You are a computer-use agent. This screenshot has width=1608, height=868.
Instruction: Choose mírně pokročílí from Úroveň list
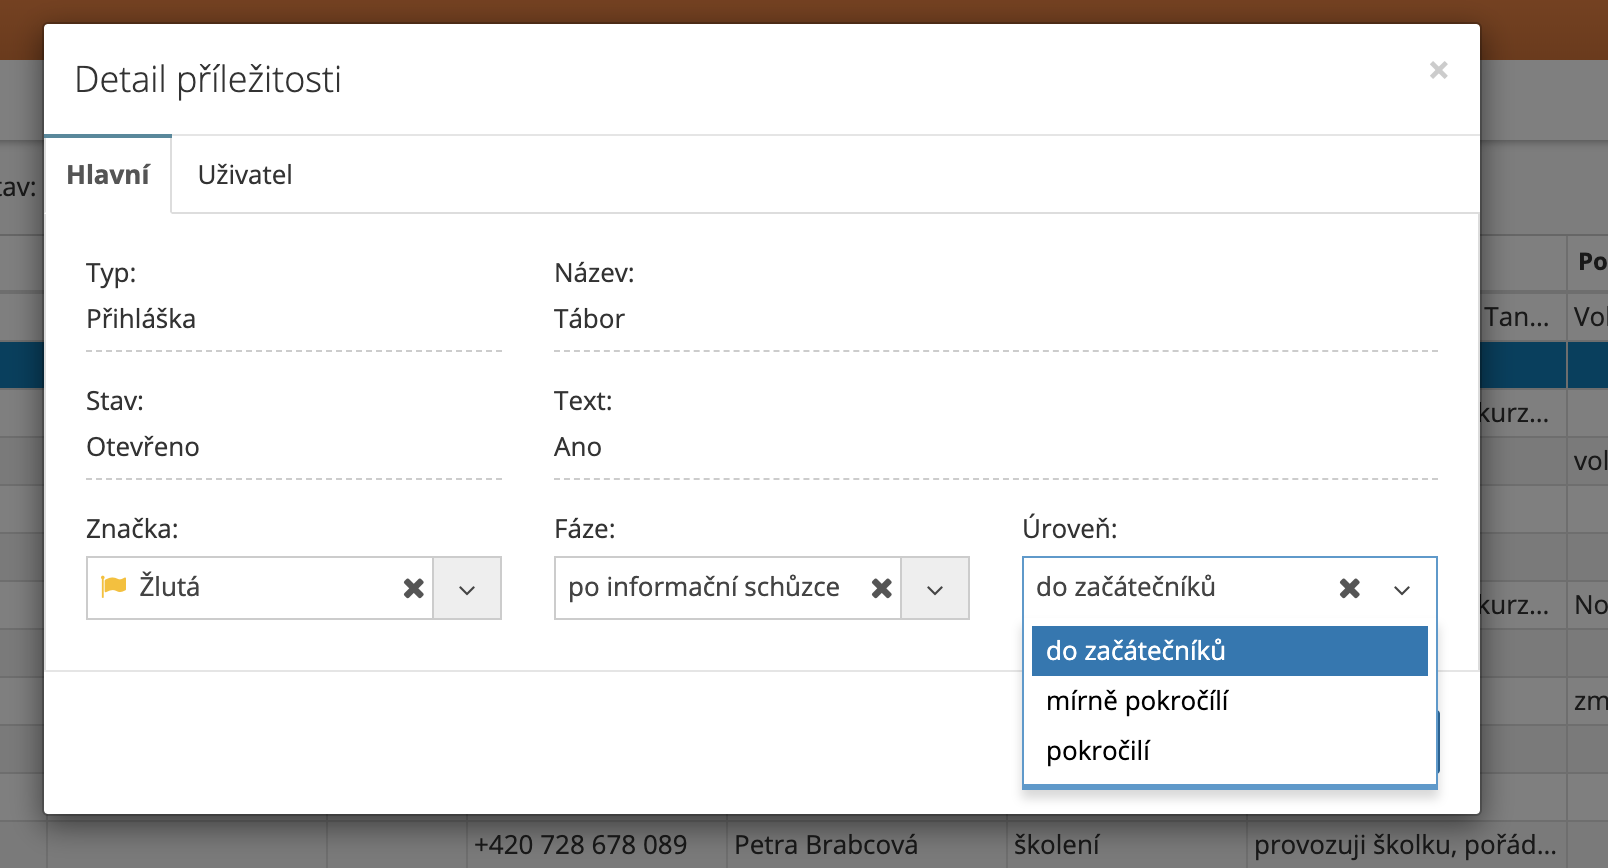click(1229, 701)
